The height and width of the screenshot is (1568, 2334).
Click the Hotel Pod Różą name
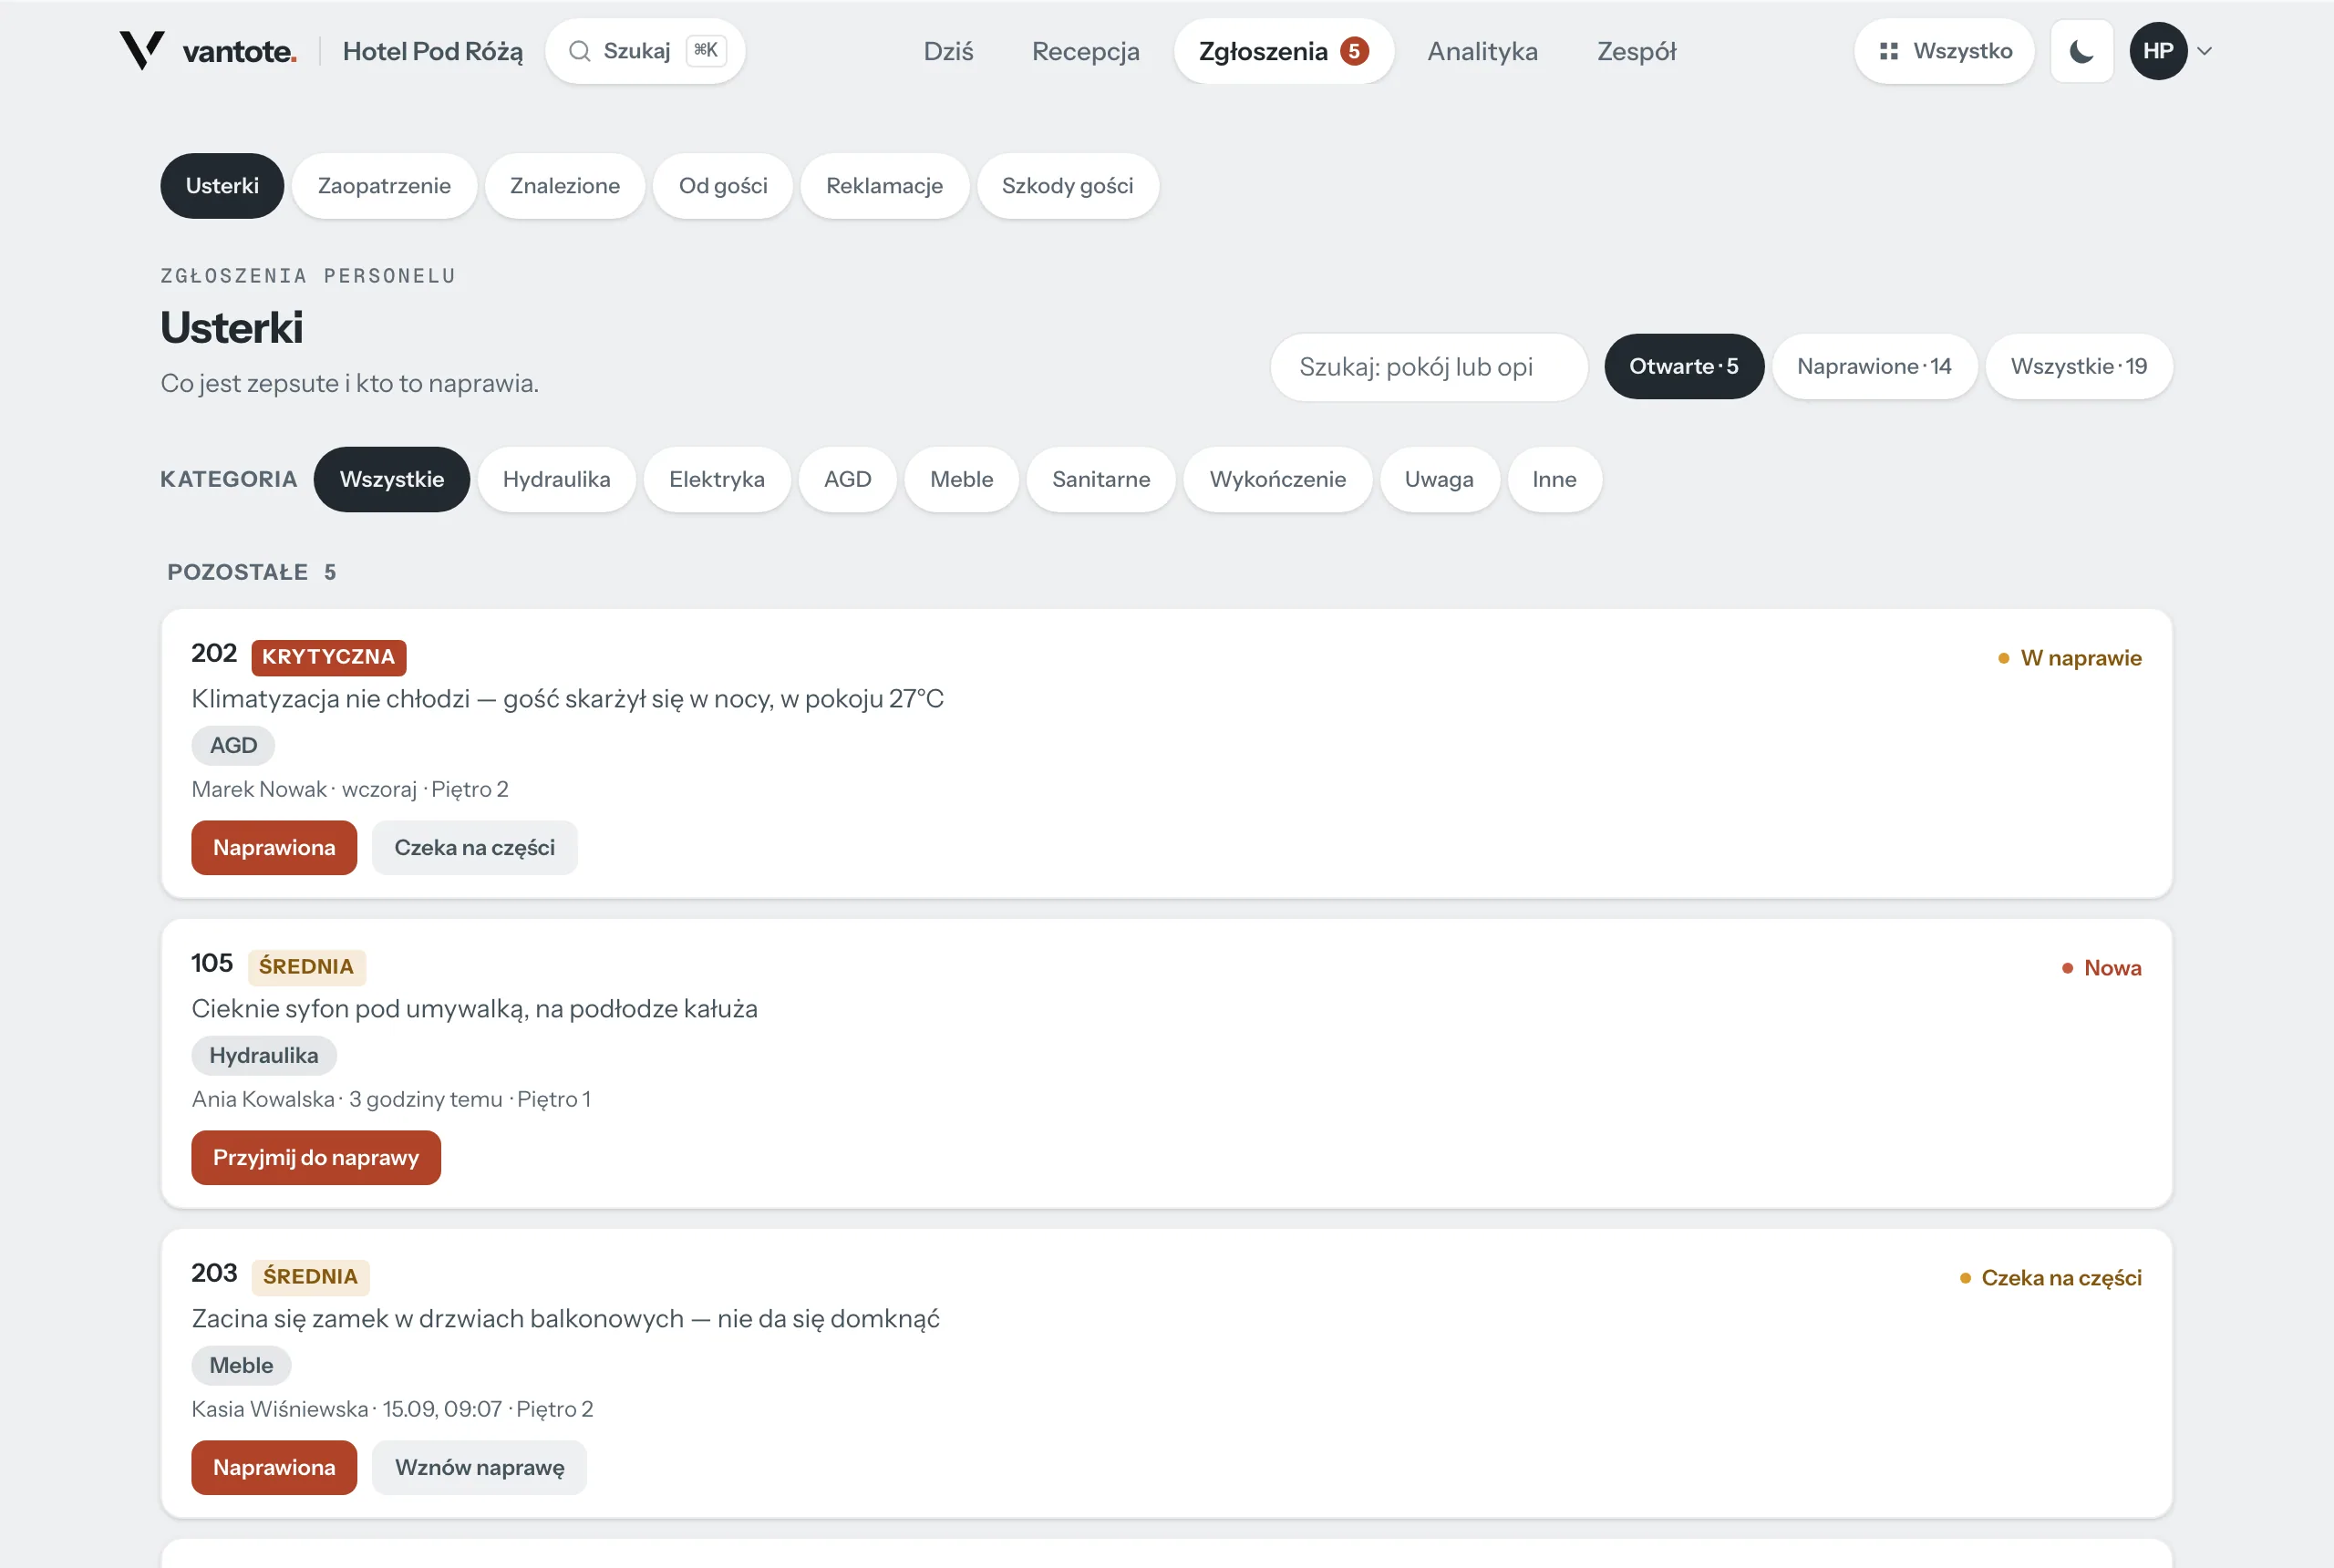[x=432, y=51]
